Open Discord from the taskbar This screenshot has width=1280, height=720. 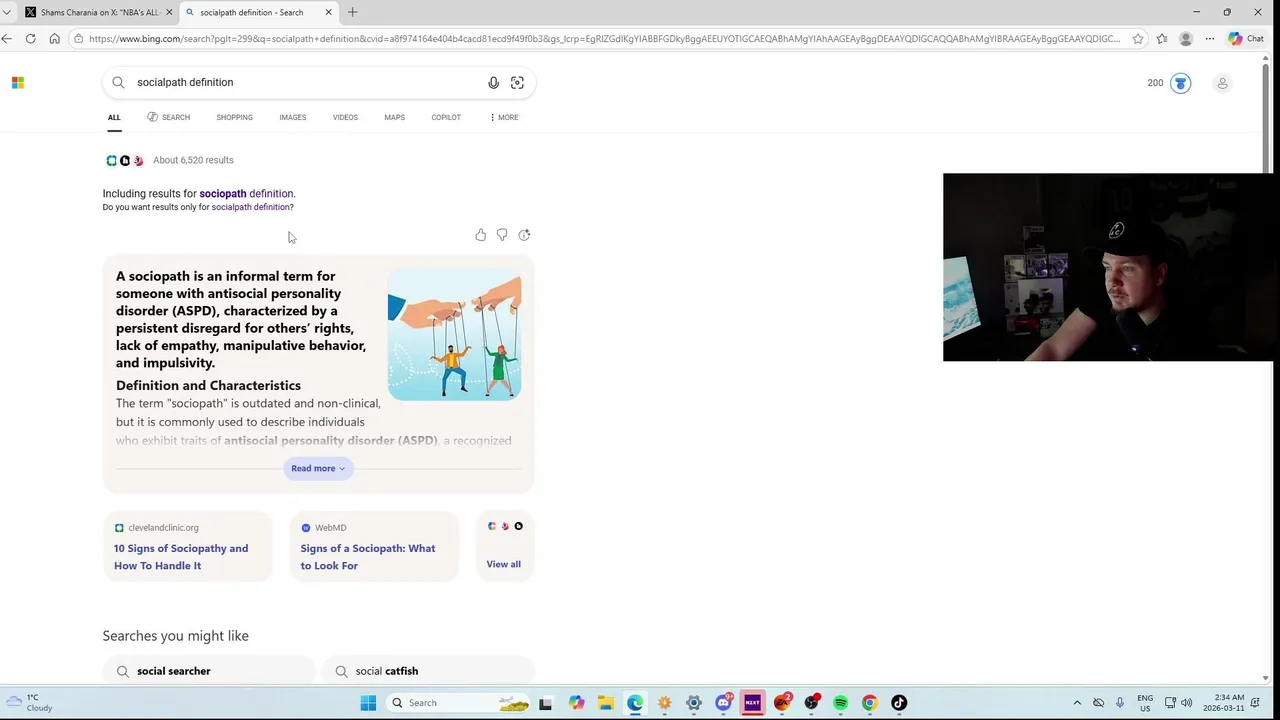(x=723, y=703)
